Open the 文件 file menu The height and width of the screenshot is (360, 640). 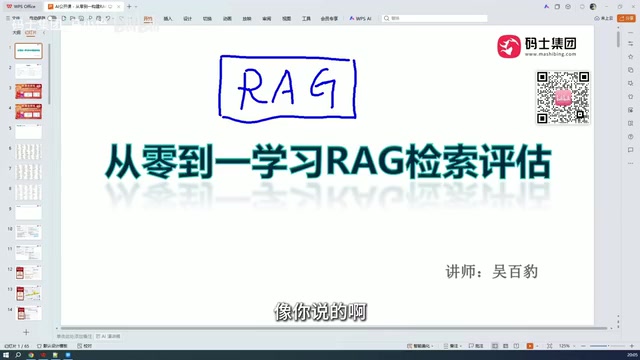pos(13,18)
